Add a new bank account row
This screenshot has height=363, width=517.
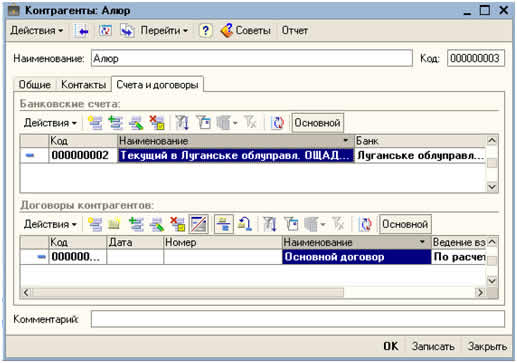[95, 123]
